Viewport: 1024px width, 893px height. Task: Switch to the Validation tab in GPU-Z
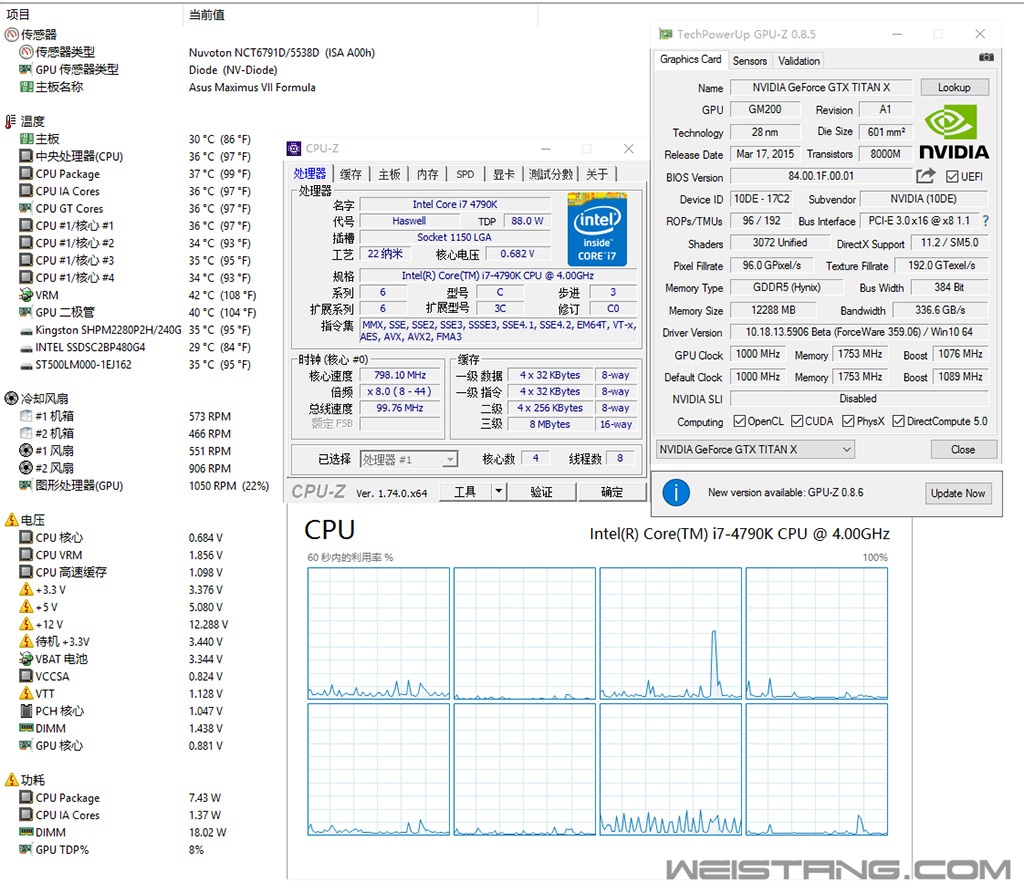pos(799,61)
